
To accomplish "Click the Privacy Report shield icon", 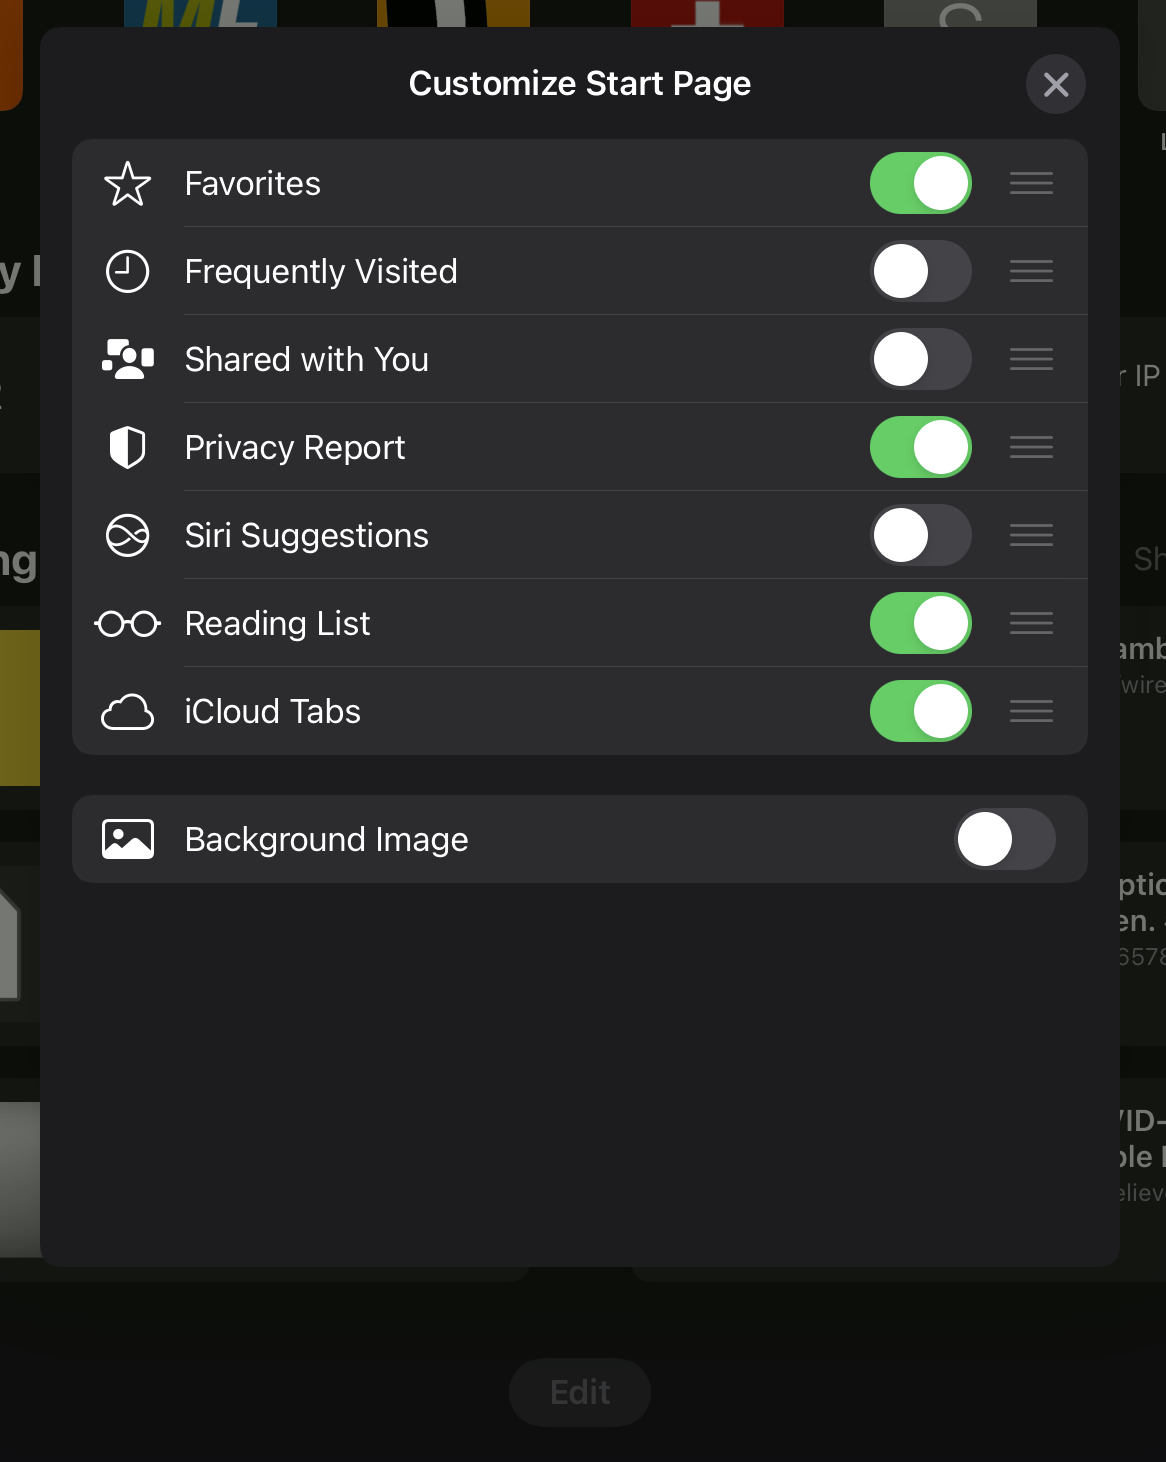I will point(128,448).
